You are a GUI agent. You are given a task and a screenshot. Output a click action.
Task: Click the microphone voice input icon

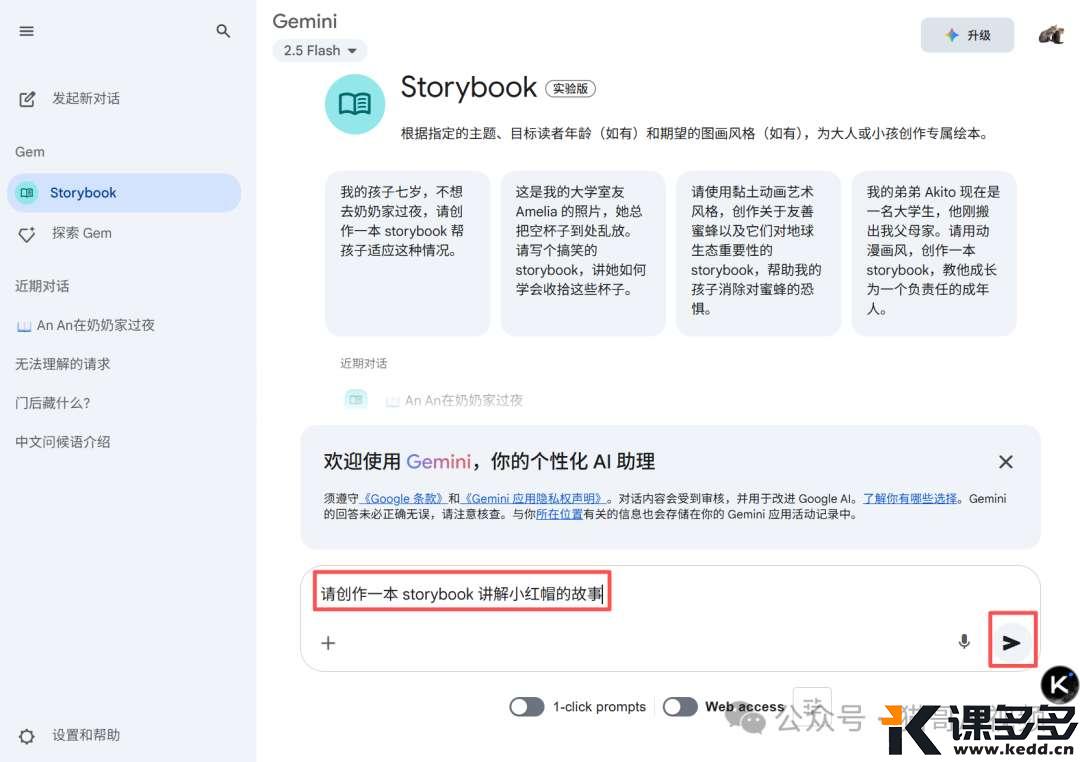(x=964, y=641)
